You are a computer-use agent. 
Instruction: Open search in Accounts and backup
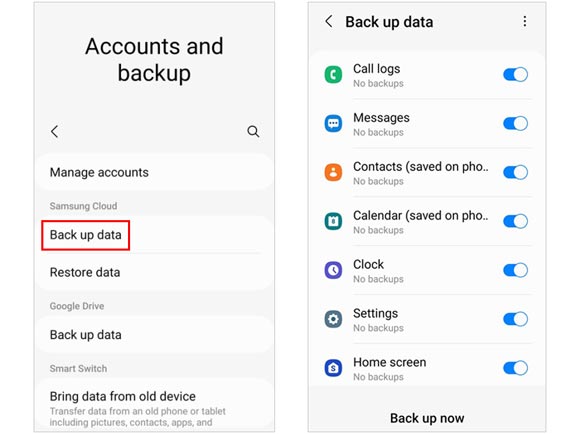pos(253,131)
